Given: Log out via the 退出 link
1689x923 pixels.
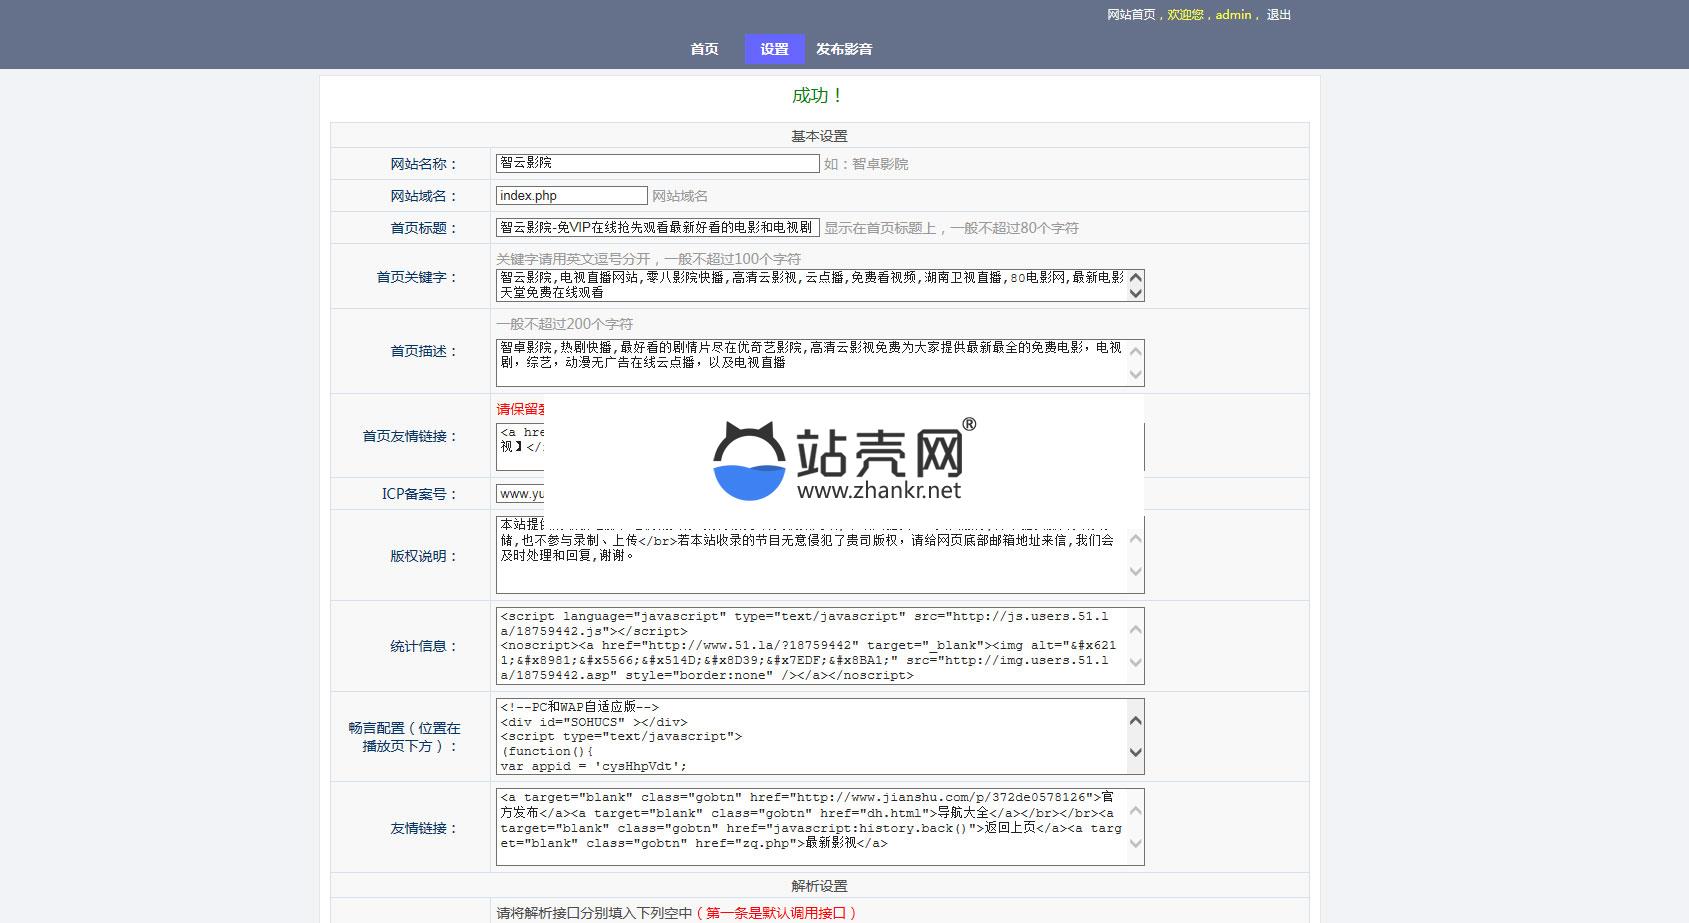Looking at the screenshot, I should (x=1279, y=15).
